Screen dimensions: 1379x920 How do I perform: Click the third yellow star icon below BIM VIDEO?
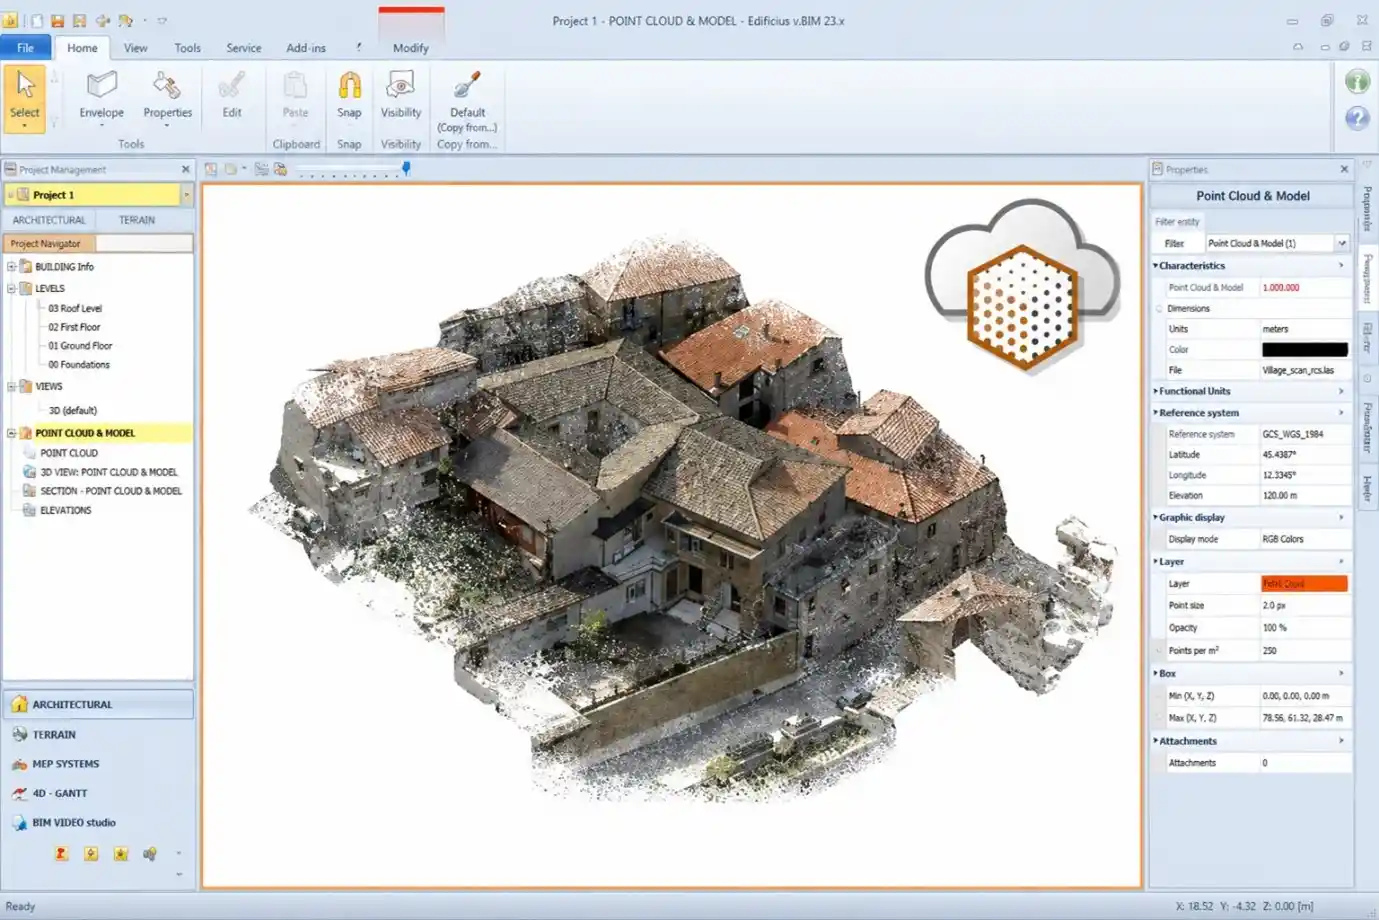coord(121,853)
